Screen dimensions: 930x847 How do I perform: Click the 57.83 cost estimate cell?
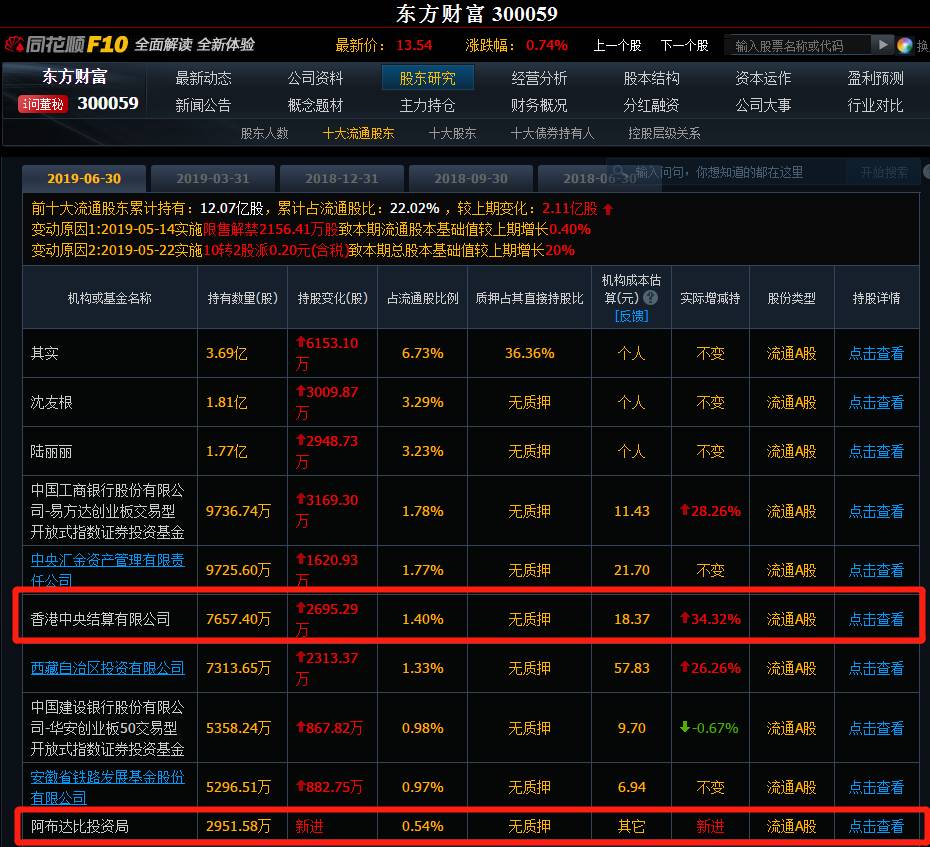pos(632,668)
